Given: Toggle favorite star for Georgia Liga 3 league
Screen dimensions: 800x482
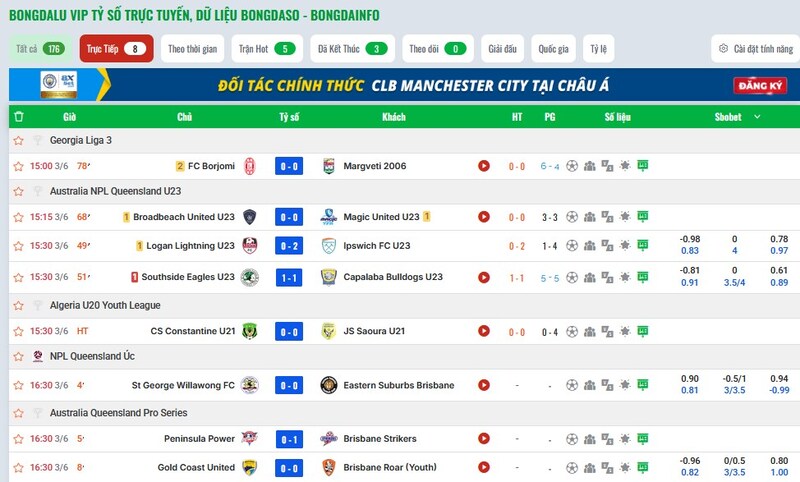Looking at the screenshot, I should click(x=18, y=140).
